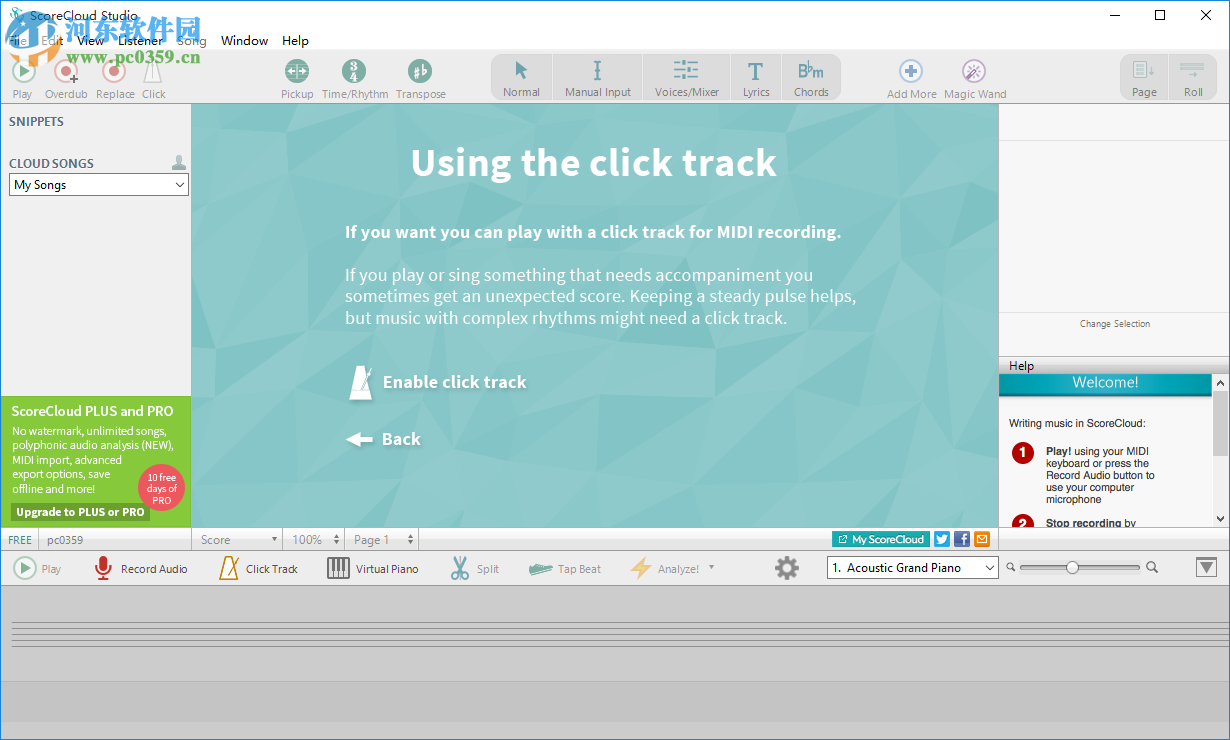
Task: Collapse the recording panel with triangle button
Action: tap(1206, 567)
